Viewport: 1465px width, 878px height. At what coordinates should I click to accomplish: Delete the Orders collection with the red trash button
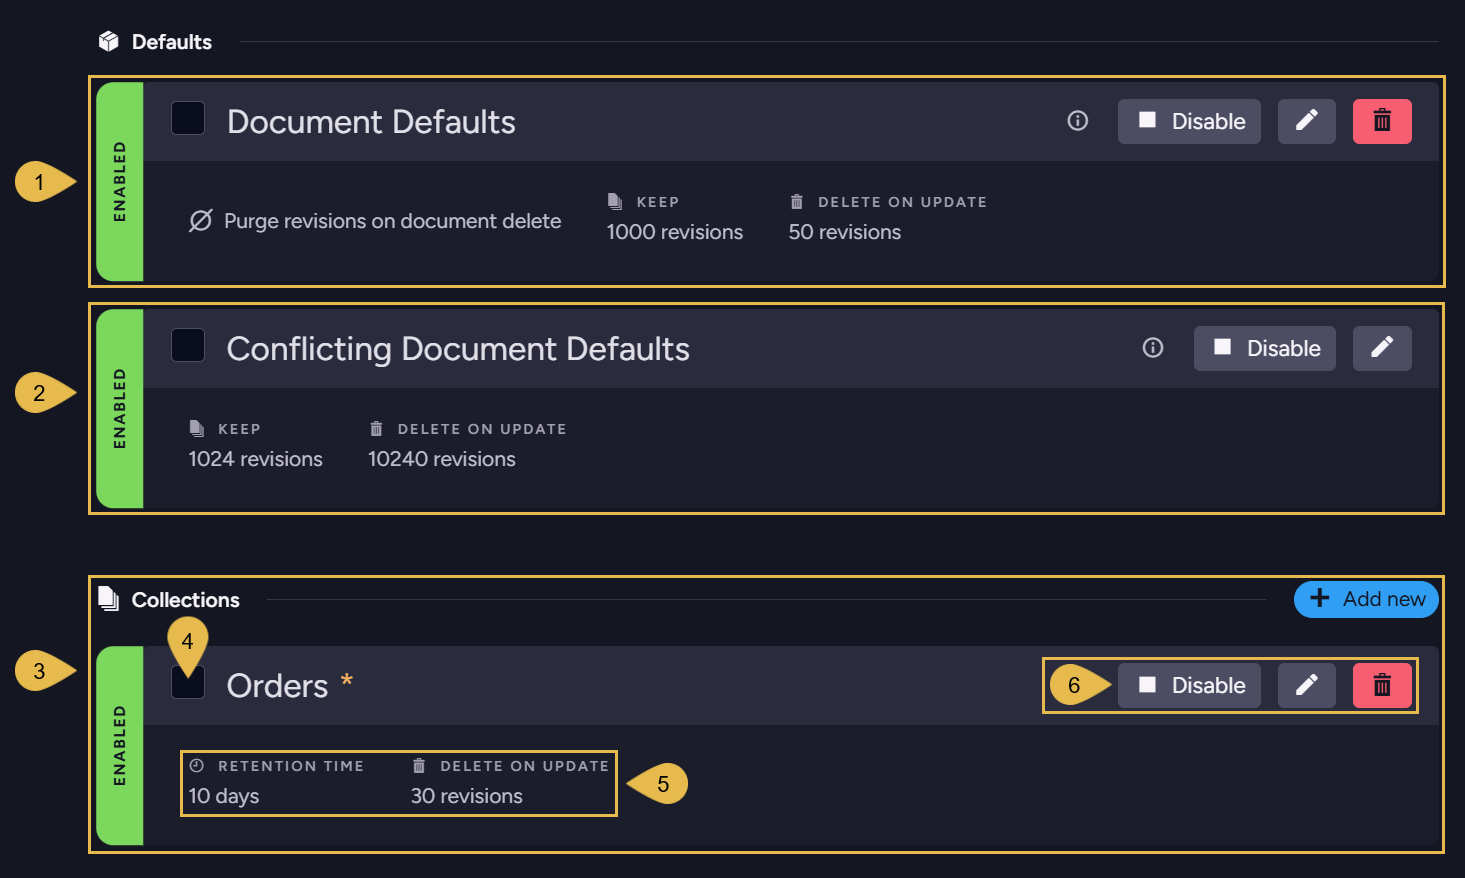click(x=1382, y=685)
